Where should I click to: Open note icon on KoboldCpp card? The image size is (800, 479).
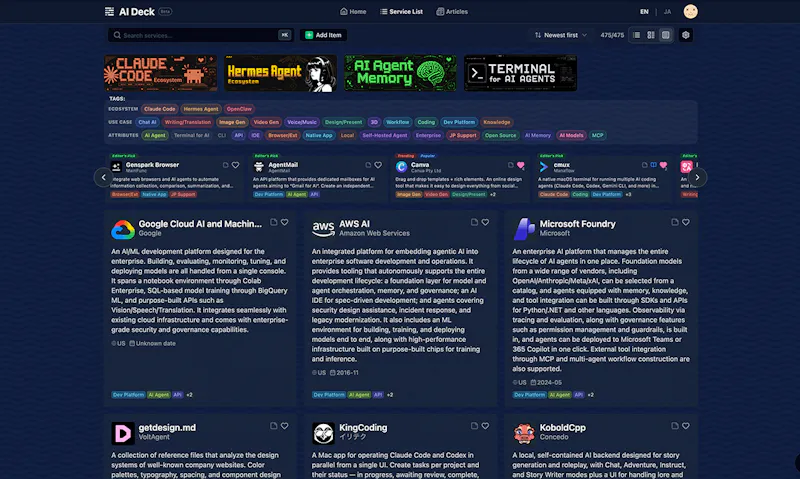coord(675,425)
